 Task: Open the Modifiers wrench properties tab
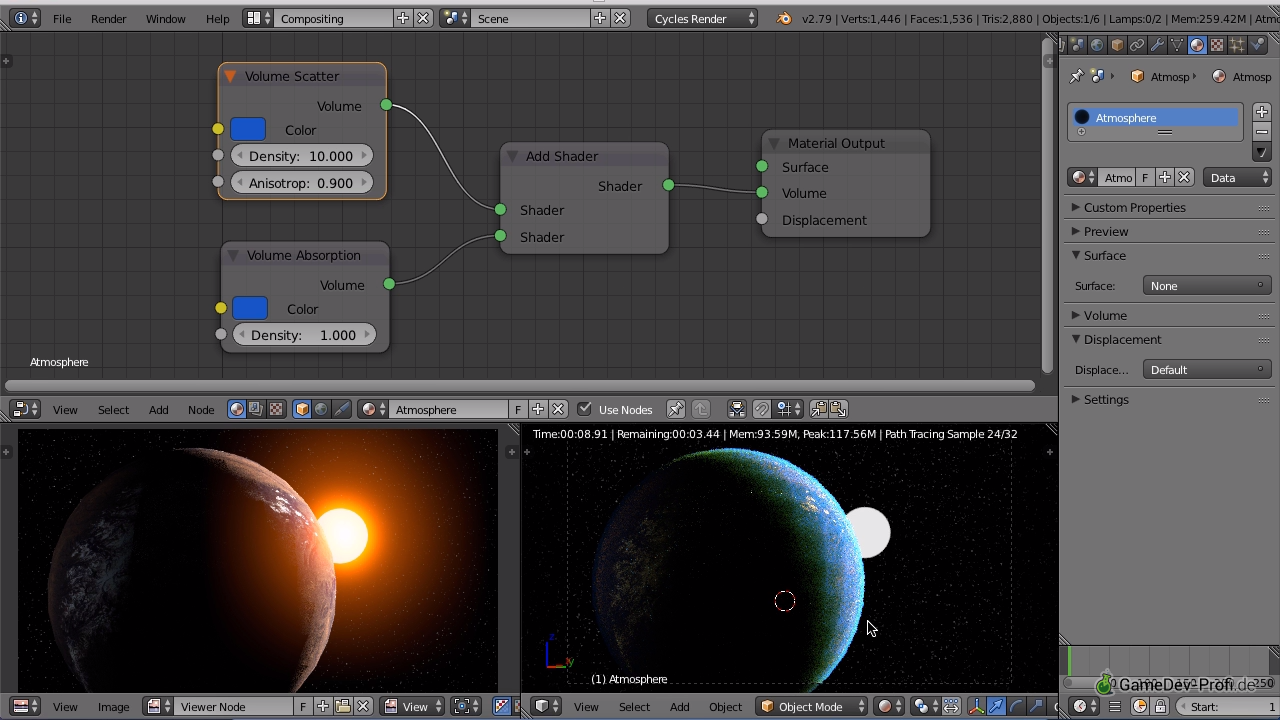click(1157, 45)
